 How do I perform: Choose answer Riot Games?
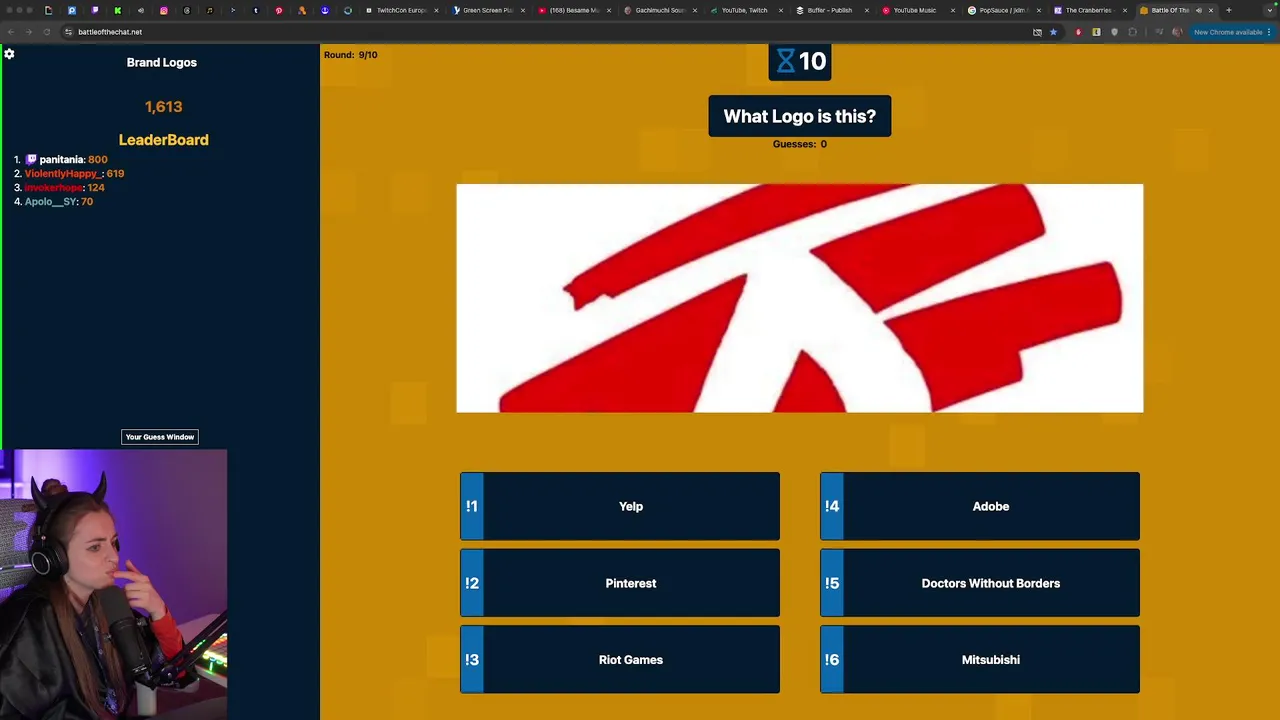click(620, 659)
